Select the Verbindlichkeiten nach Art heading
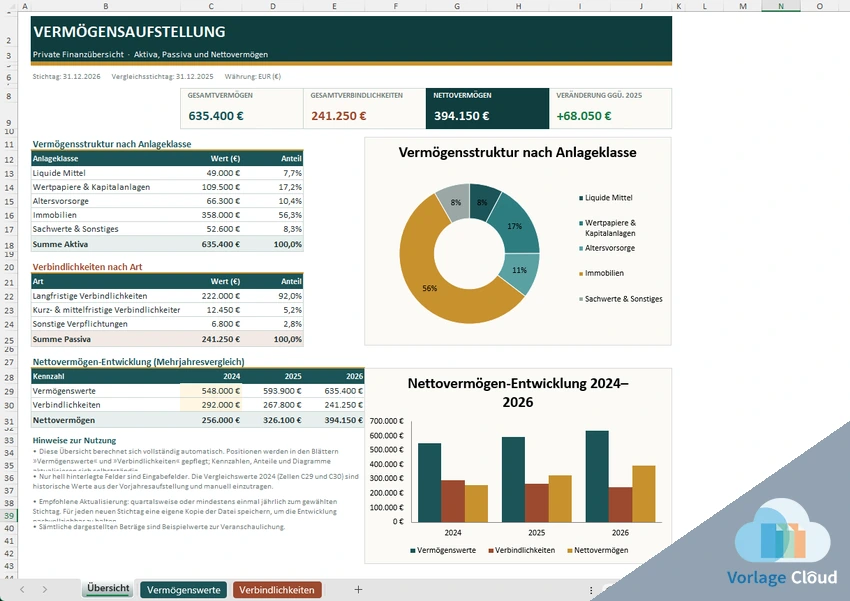The width and height of the screenshot is (850, 601). 87,267
